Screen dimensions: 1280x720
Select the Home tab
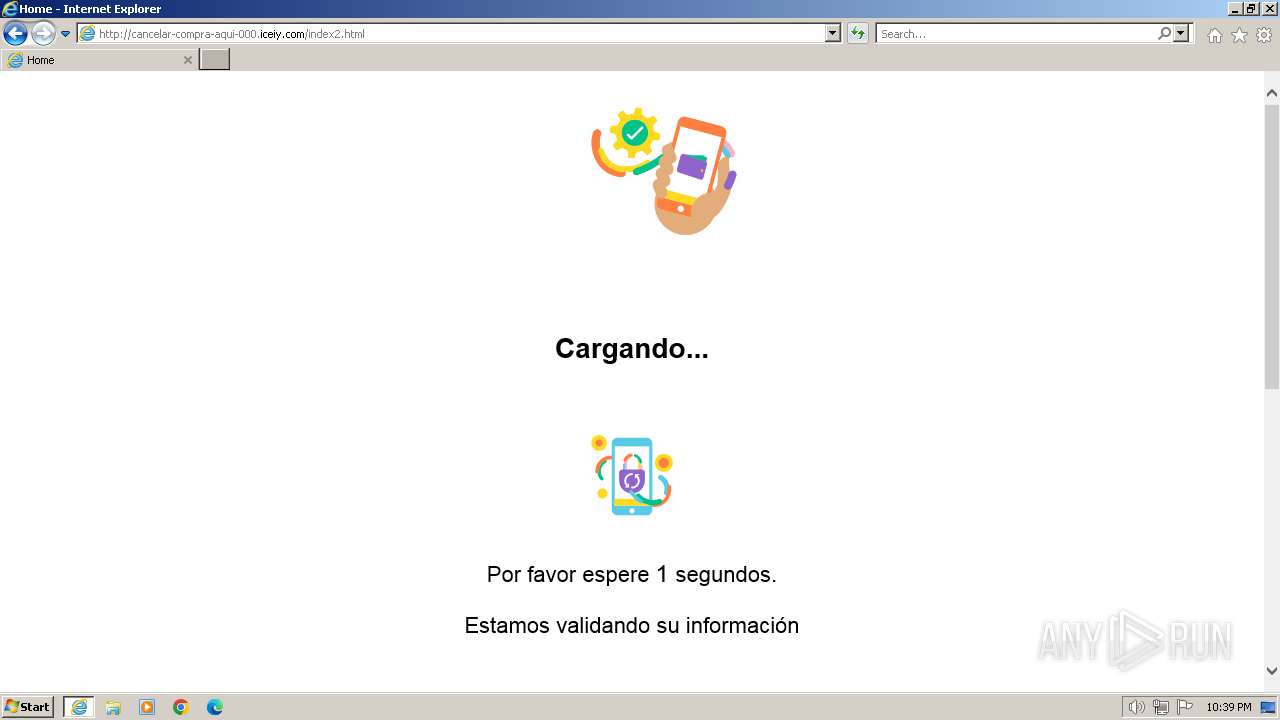click(99, 60)
